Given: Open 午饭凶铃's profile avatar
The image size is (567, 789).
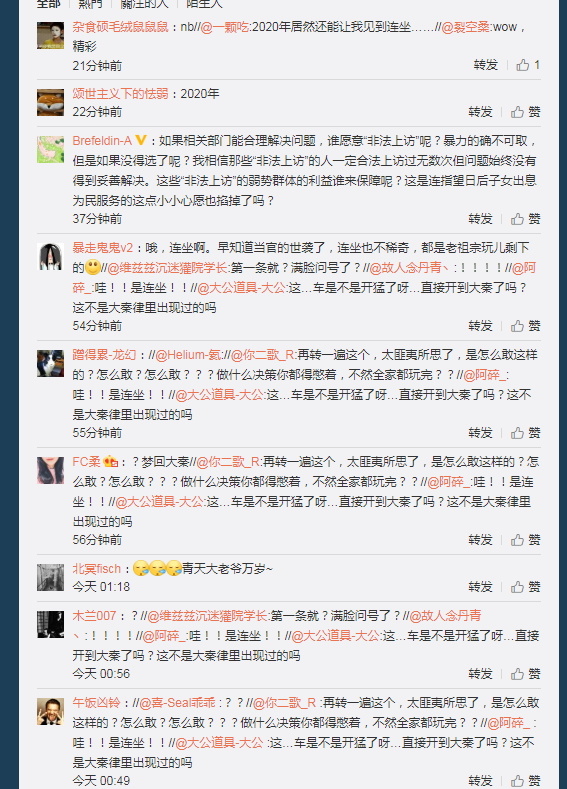Looking at the screenshot, I should 50,712.
